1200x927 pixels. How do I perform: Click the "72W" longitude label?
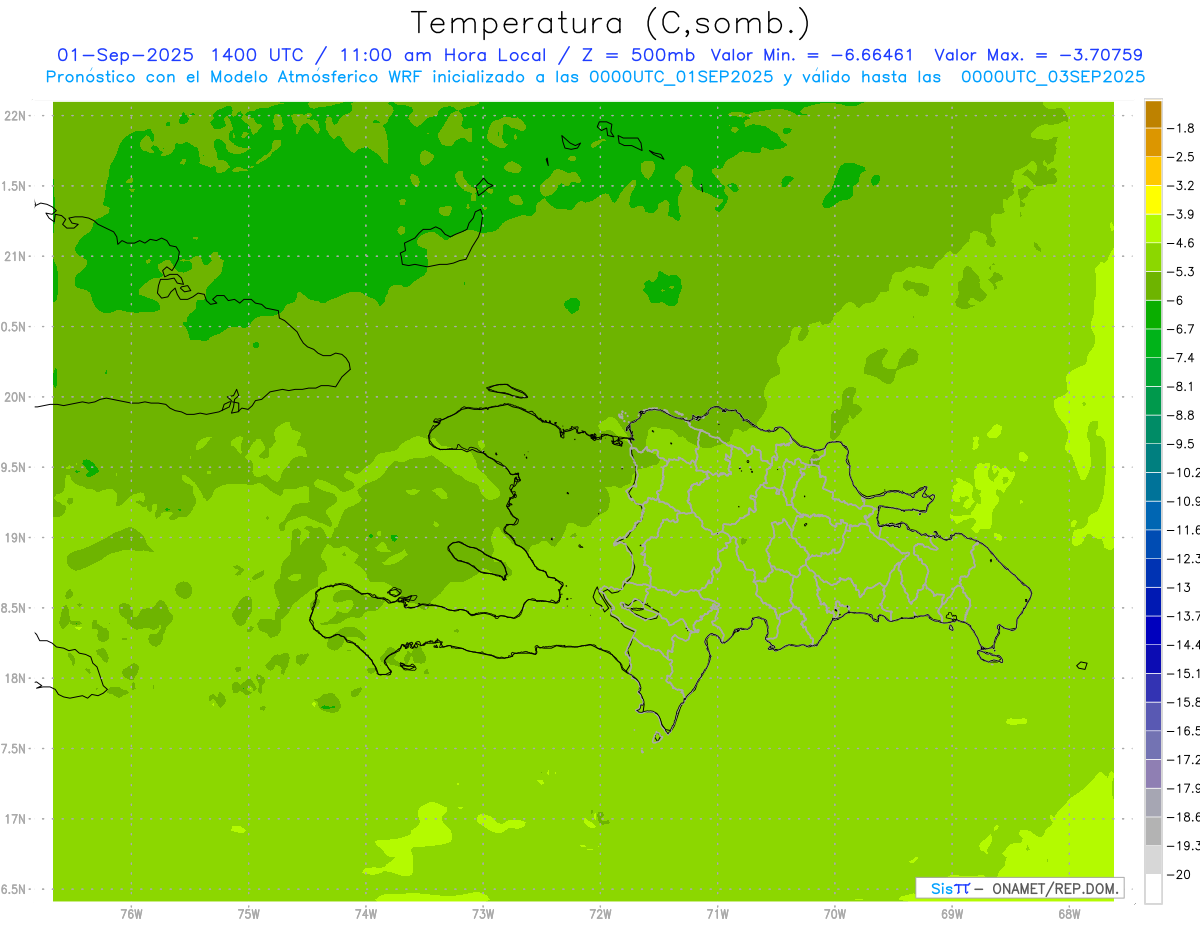tap(600, 914)
